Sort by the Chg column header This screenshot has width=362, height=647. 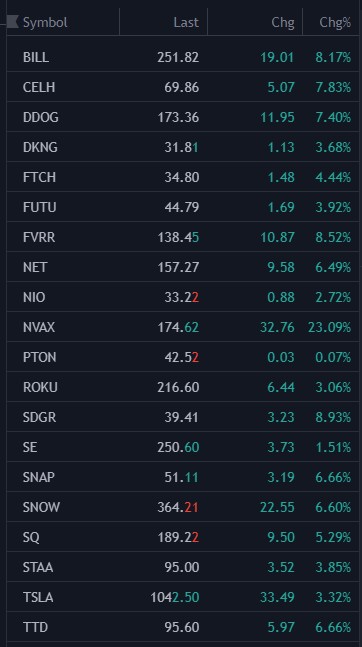pyautogui.click(x=283, y=22)
